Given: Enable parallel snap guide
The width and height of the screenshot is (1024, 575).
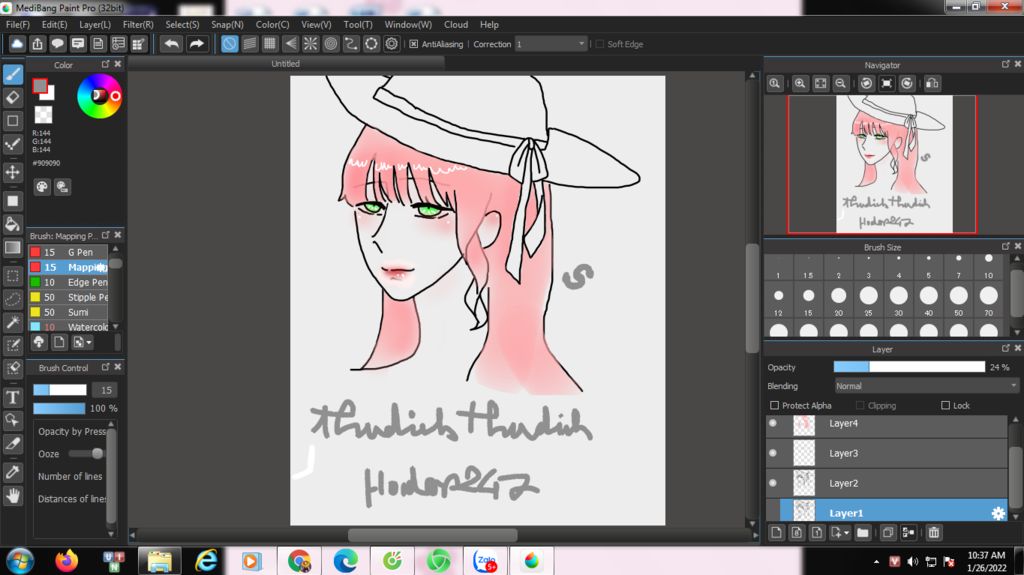Looking at the screenshot, I should click(249, 44).
